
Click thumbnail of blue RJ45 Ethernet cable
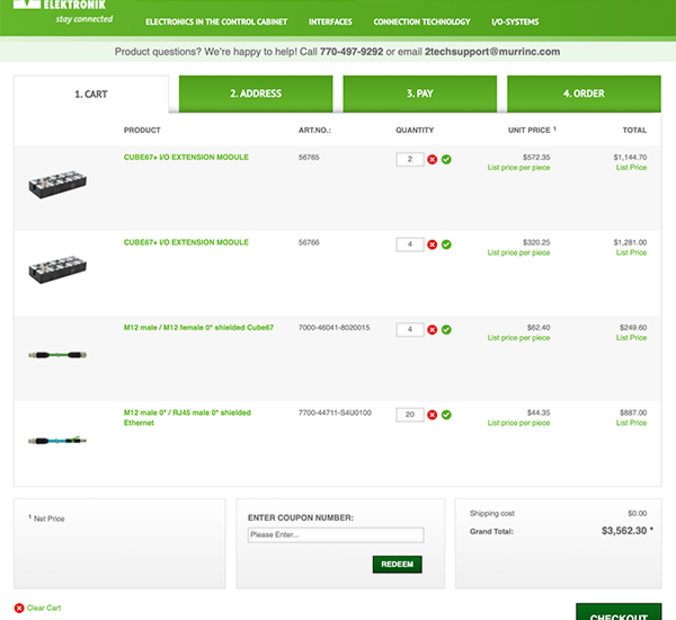57,440
